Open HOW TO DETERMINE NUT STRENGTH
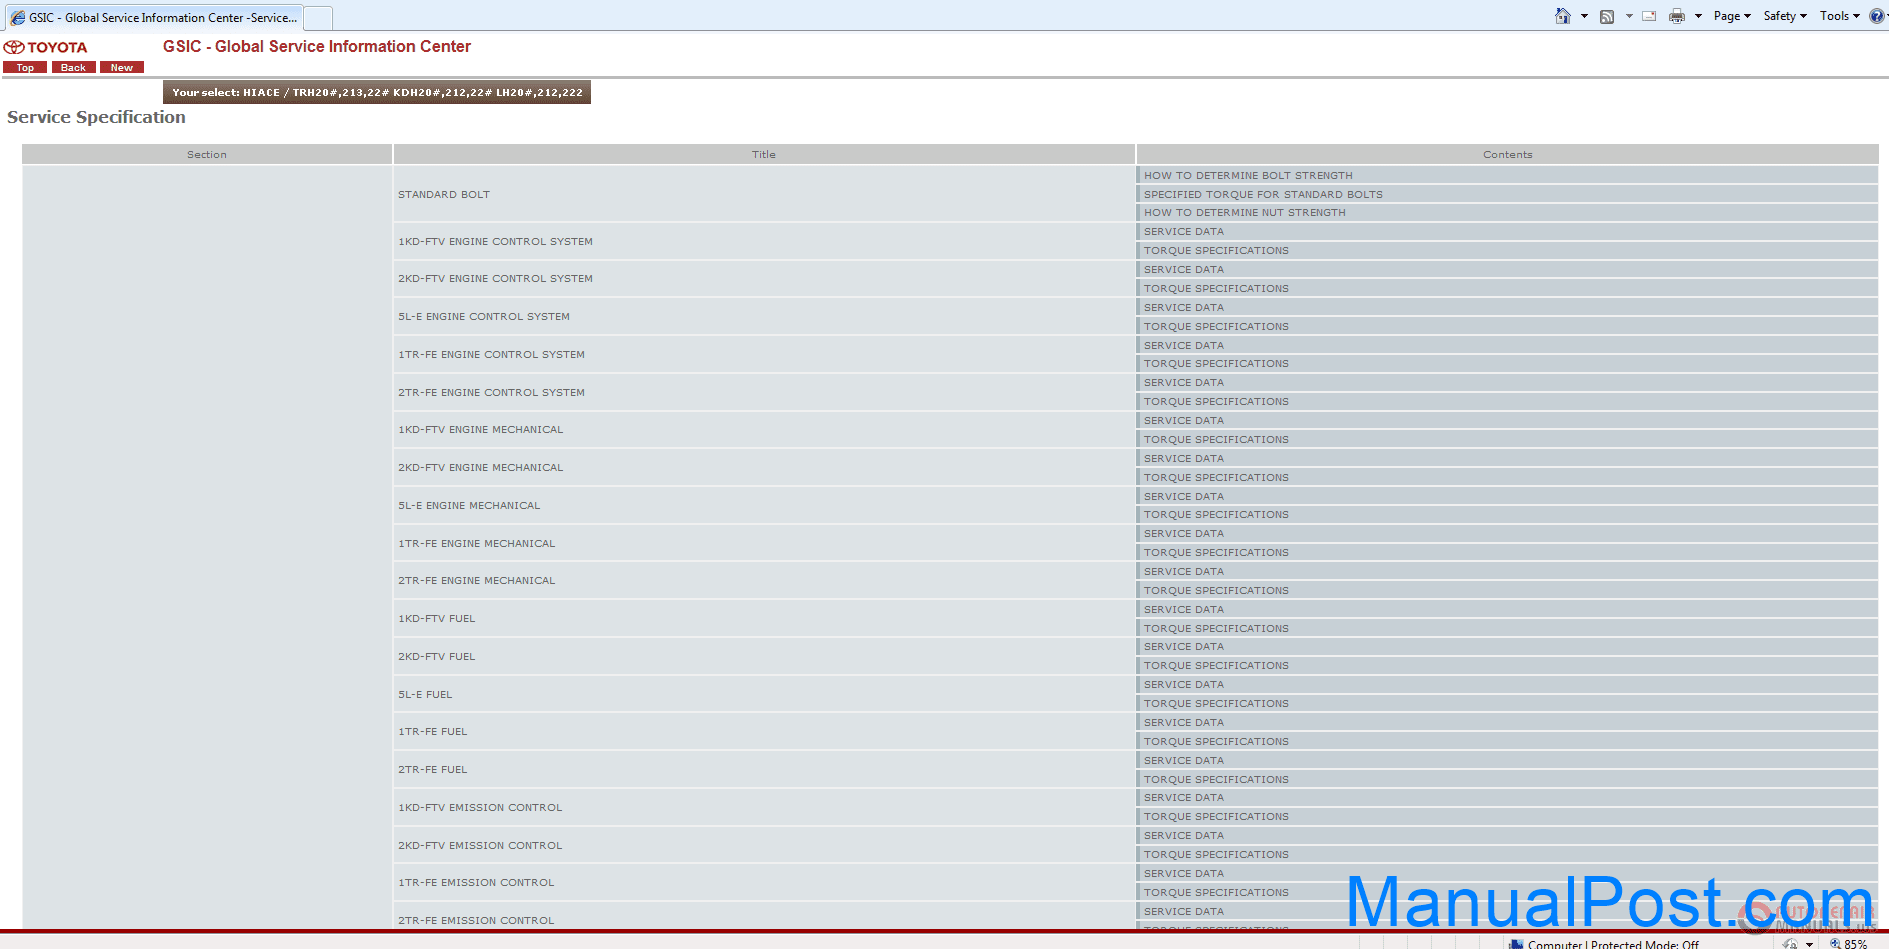 [1244, 212]
